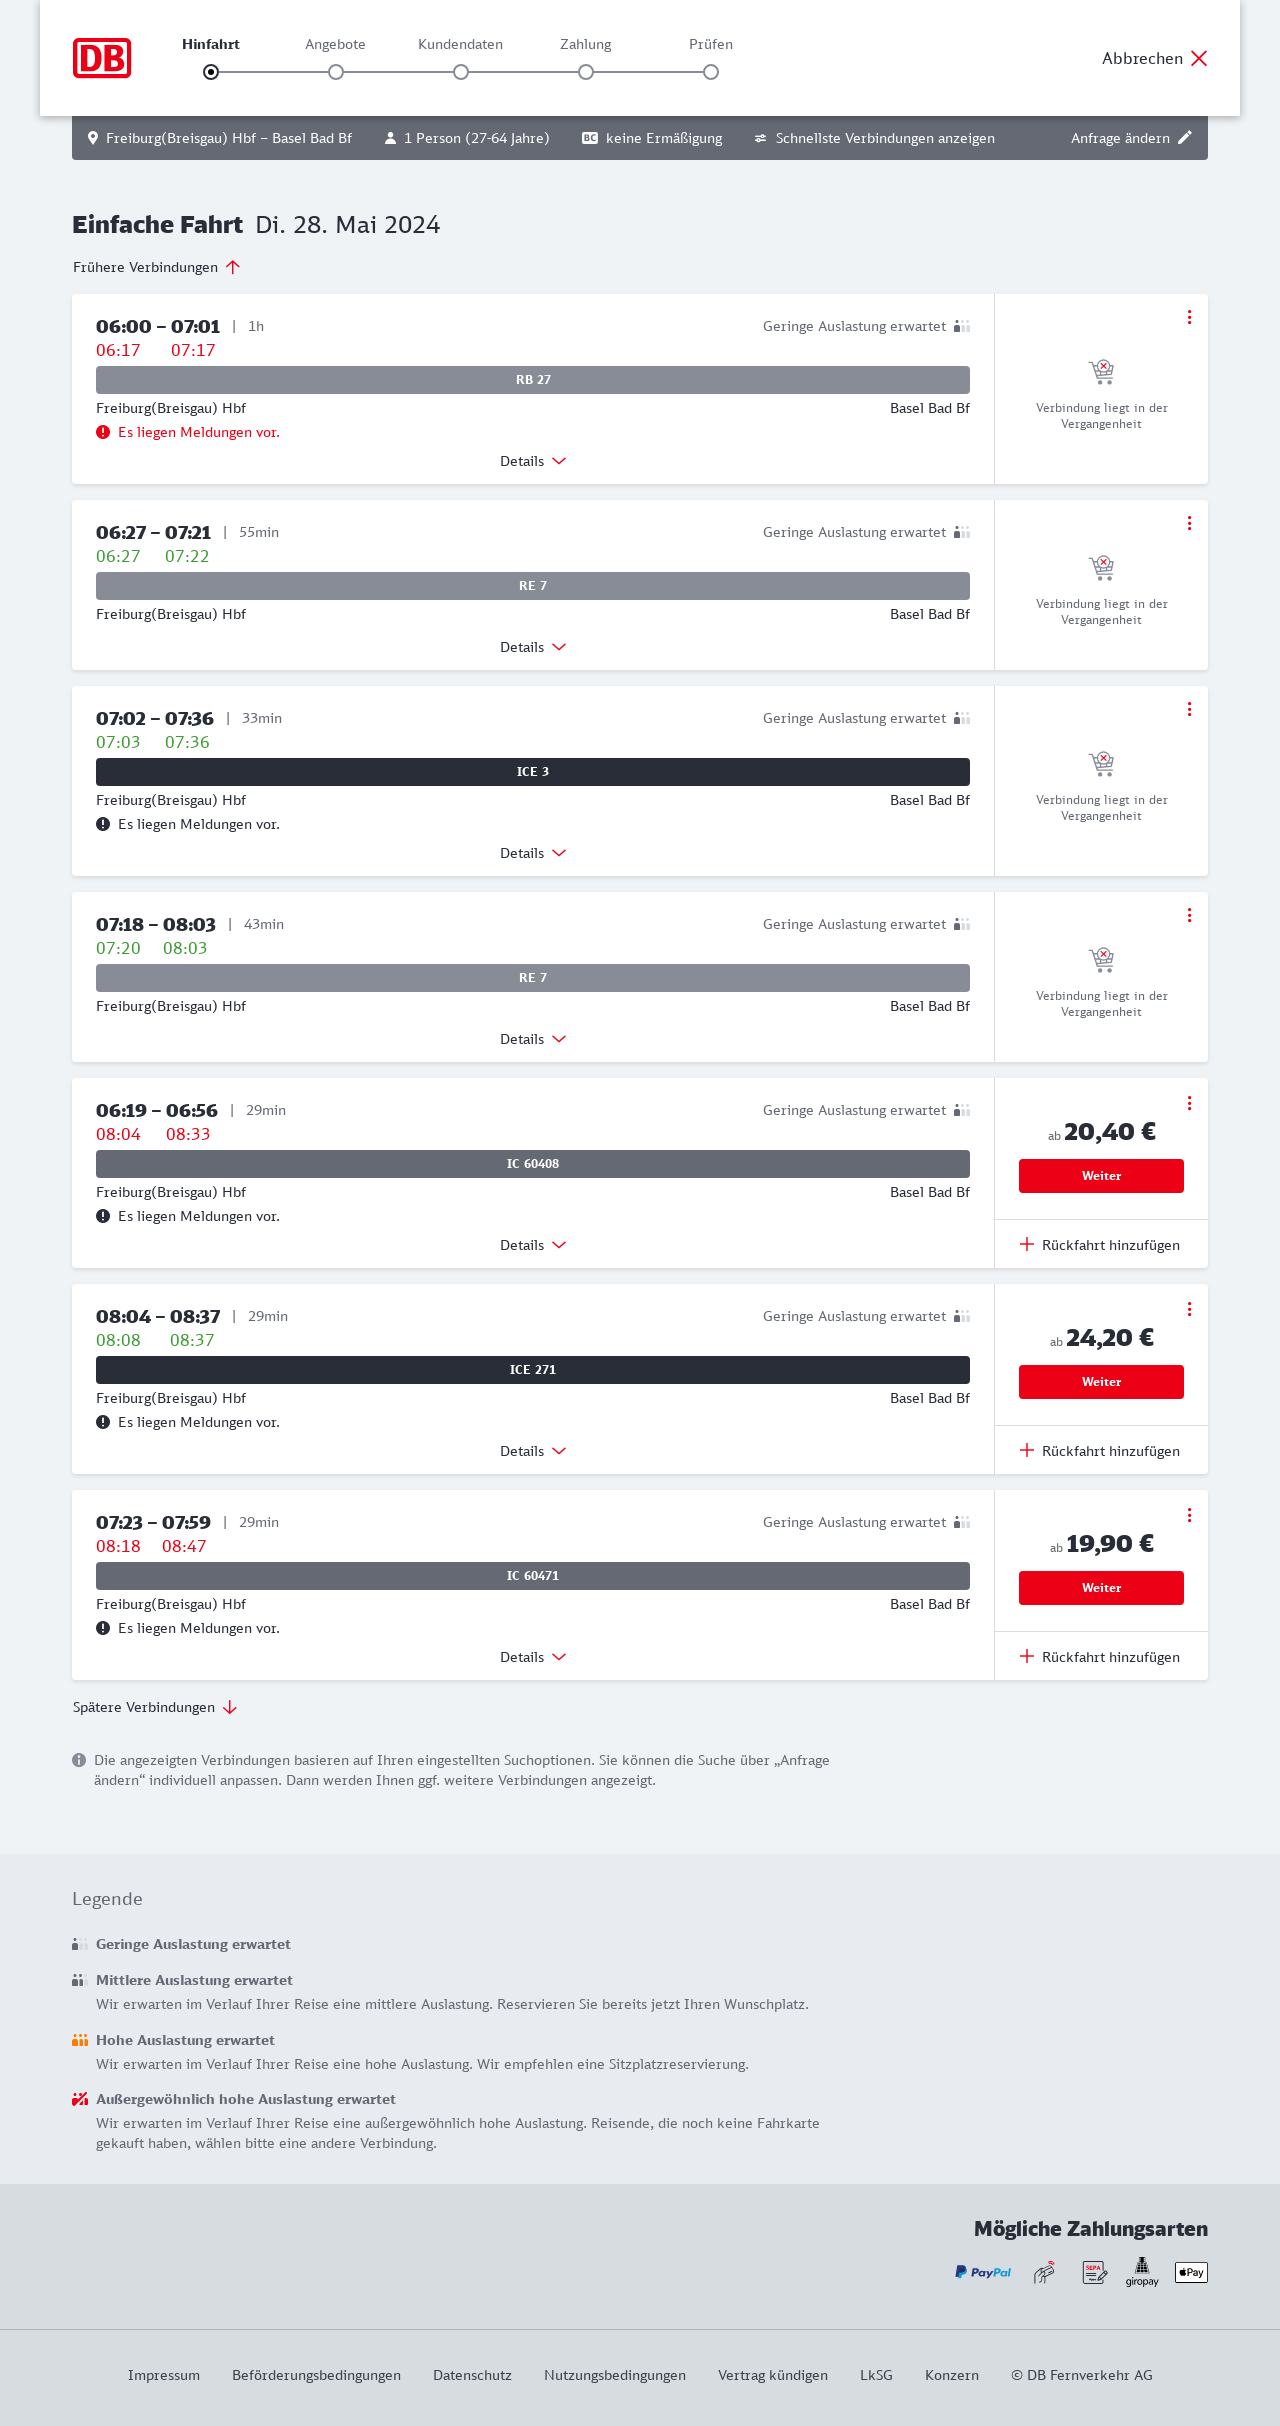1280x2426 pixels.
Task: Open three-dot menu for RB 27 connection
Action: (1189, 317)
